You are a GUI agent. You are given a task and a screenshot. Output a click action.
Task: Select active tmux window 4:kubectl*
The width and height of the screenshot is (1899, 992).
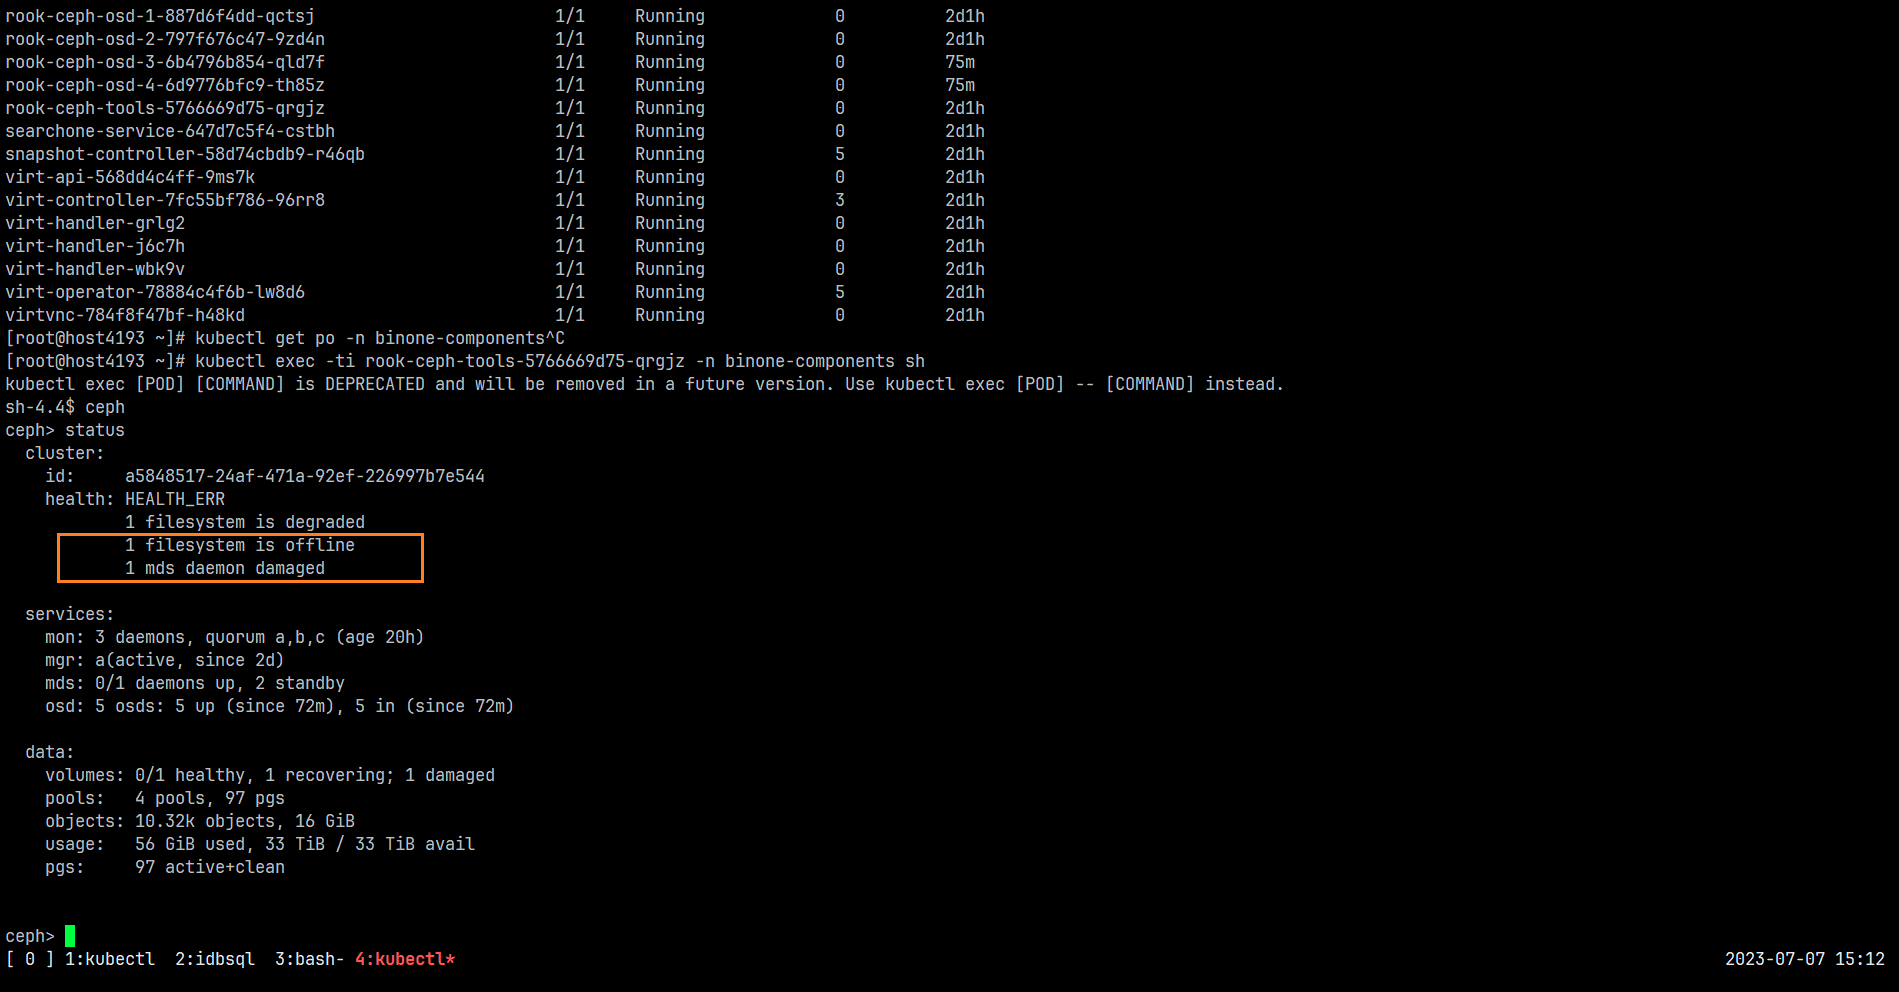(x=405, y=959)
